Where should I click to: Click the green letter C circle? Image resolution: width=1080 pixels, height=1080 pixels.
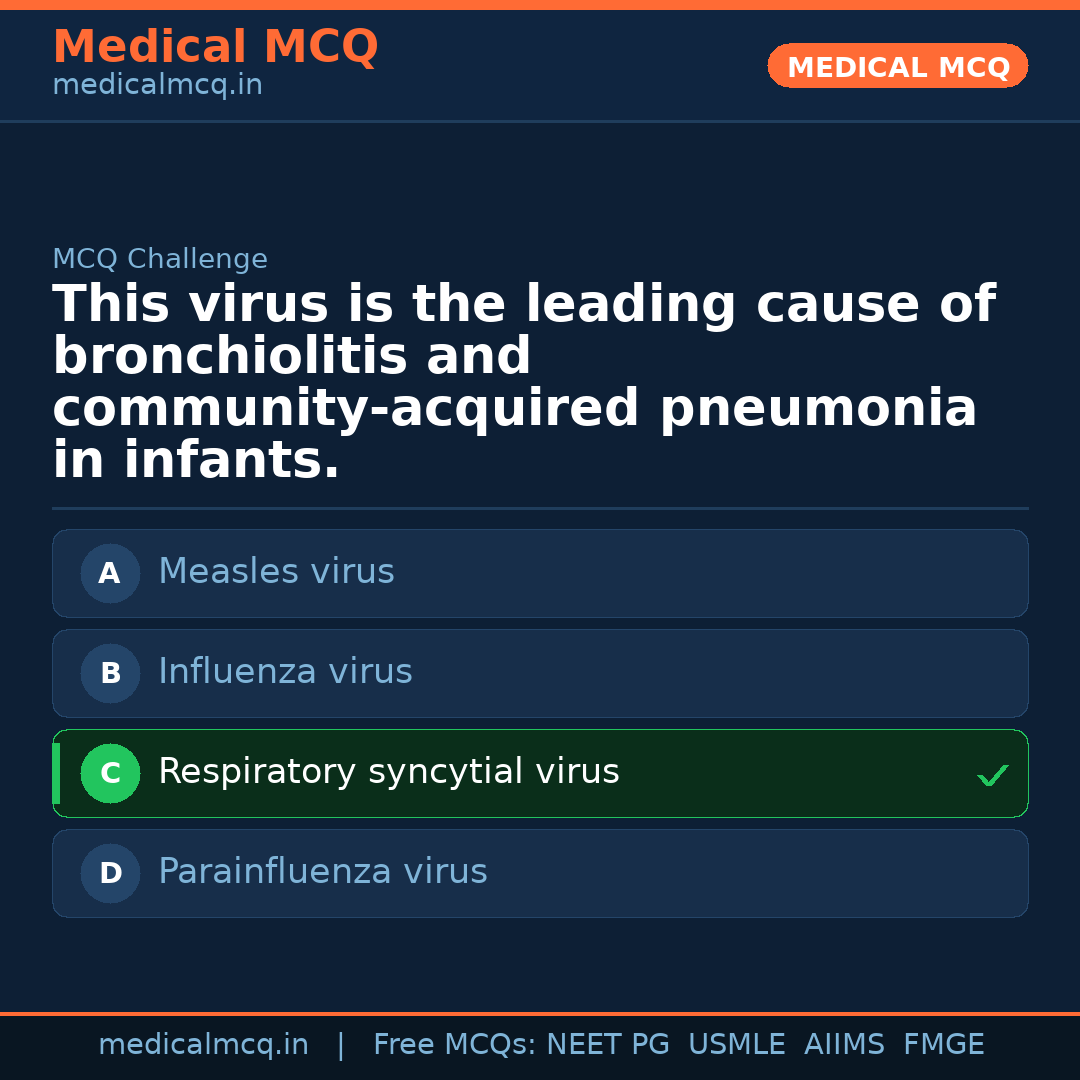click(x=110, y=773)
